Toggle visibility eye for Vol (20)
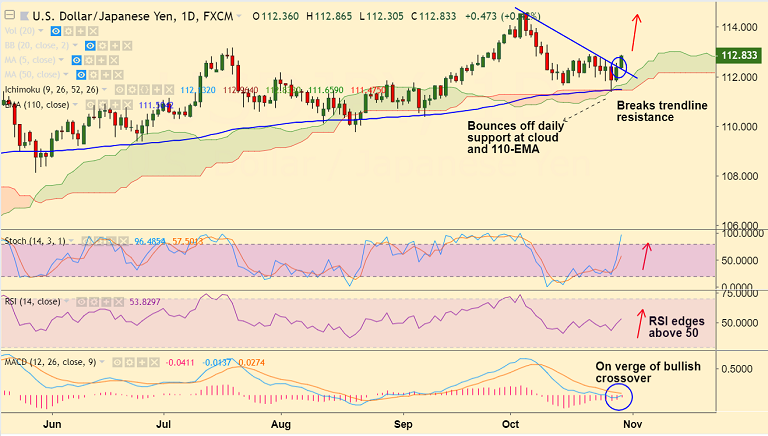 [x=56, y=31]
